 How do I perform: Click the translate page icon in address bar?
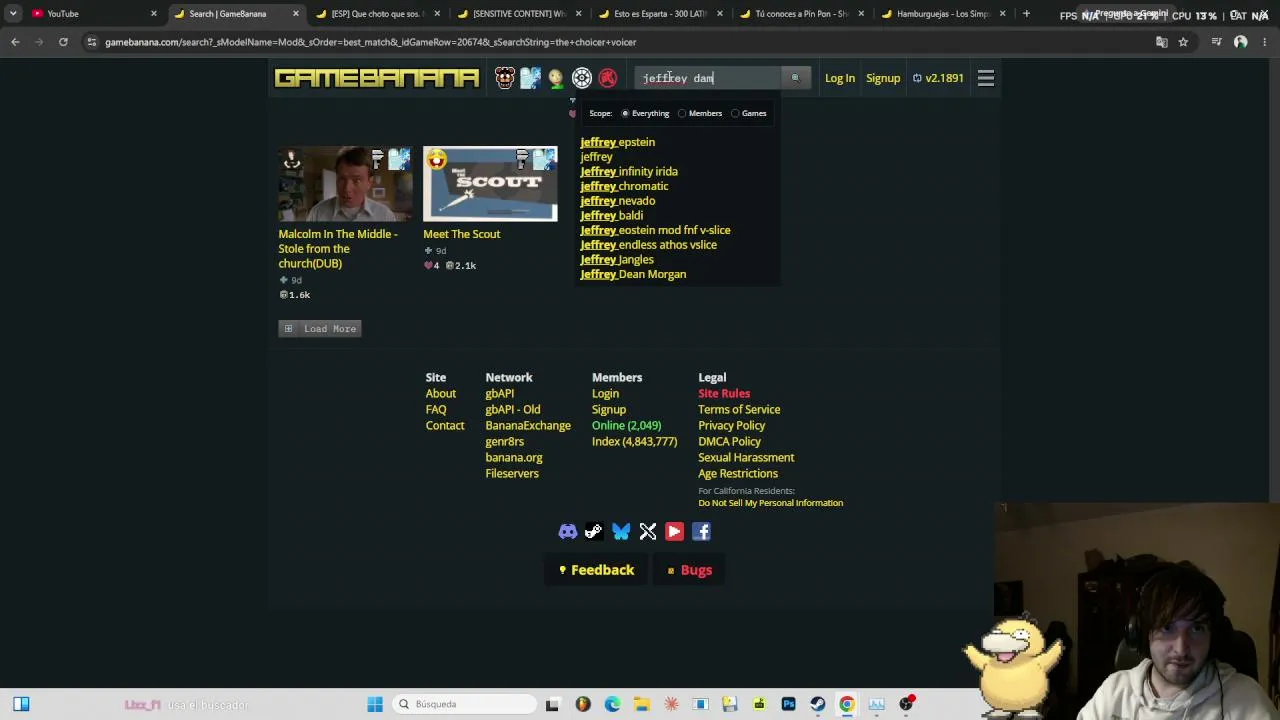click(x=1161, y=42)
